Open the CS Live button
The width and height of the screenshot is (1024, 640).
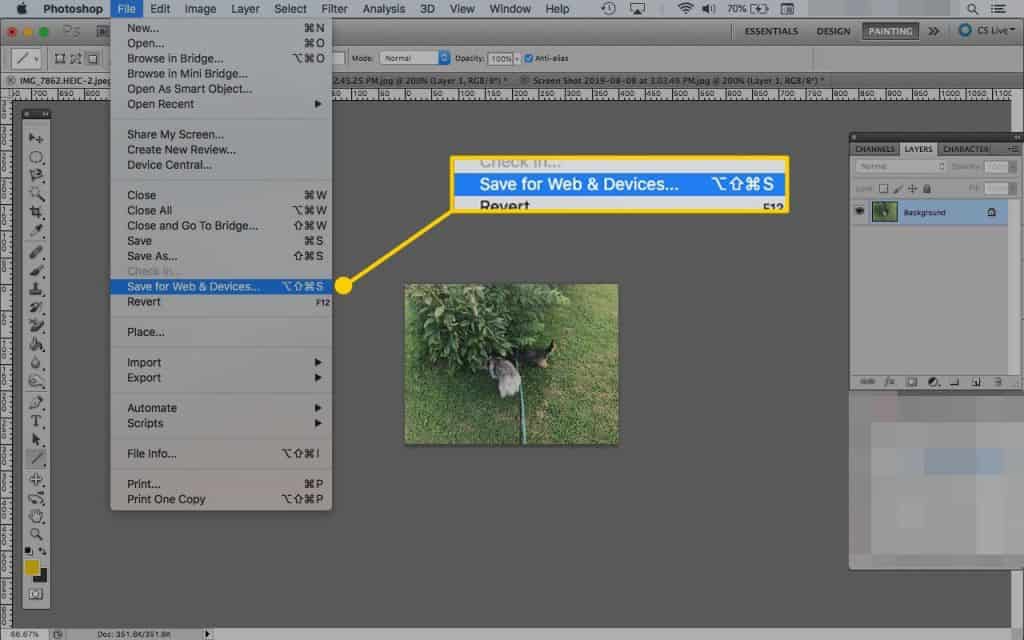(987, 30)
